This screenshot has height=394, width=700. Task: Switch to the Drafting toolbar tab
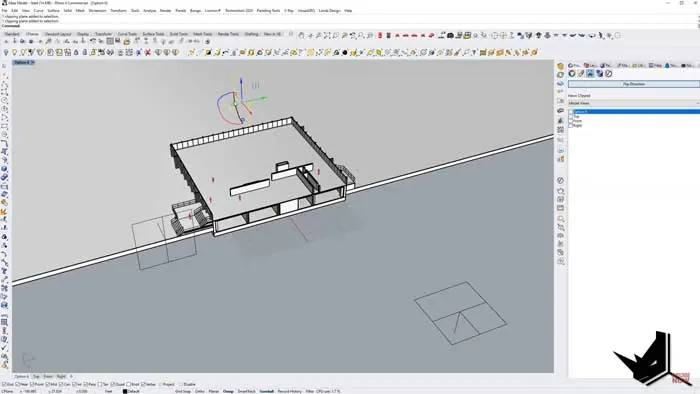(251, 34)
